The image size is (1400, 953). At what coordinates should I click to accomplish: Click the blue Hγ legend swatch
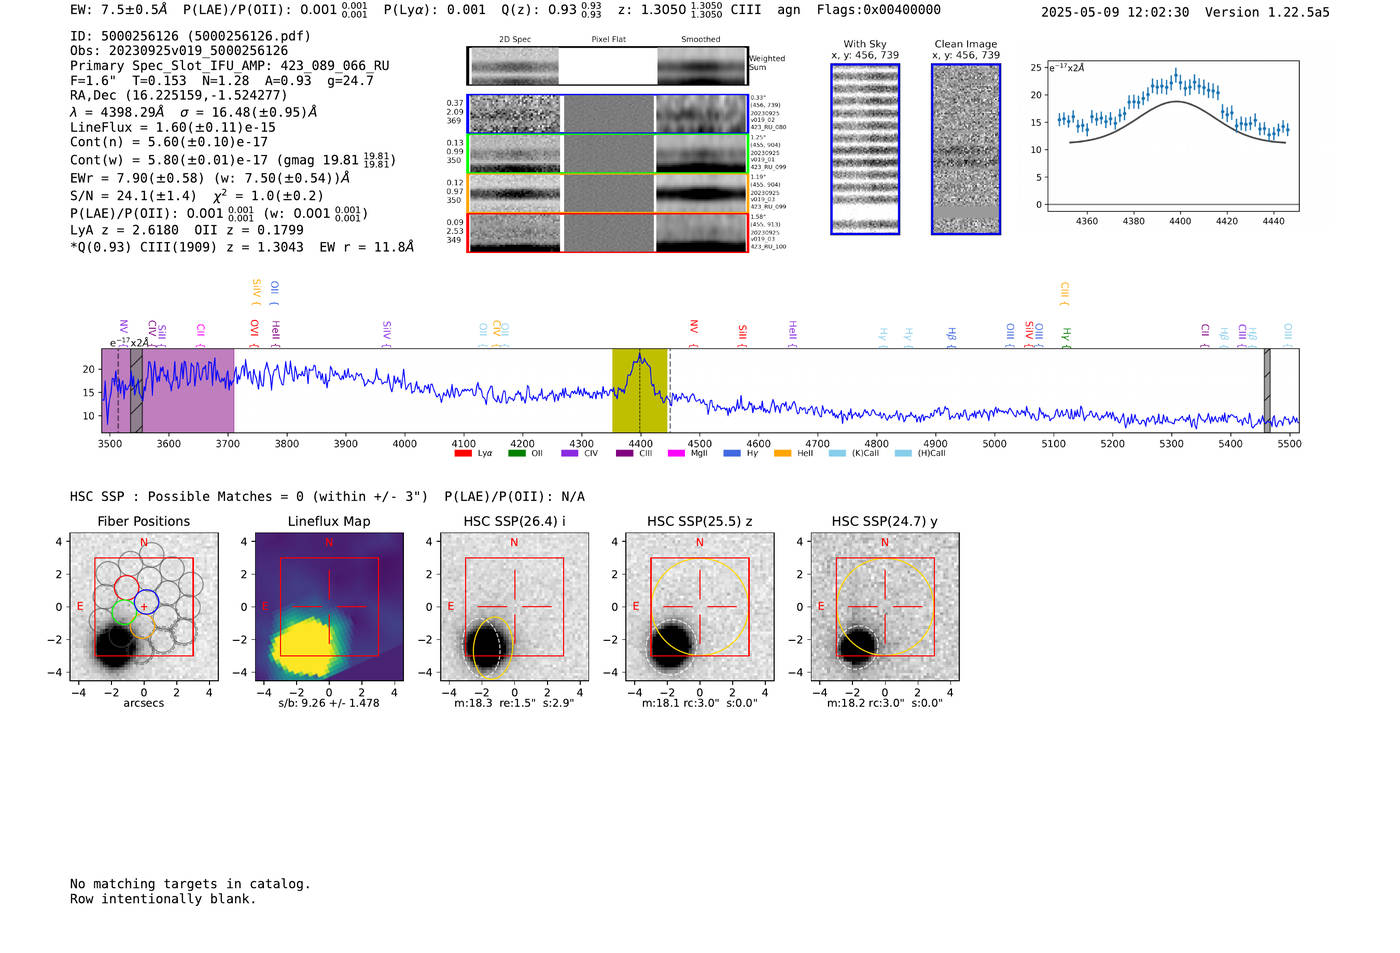[x=732, y=453]
